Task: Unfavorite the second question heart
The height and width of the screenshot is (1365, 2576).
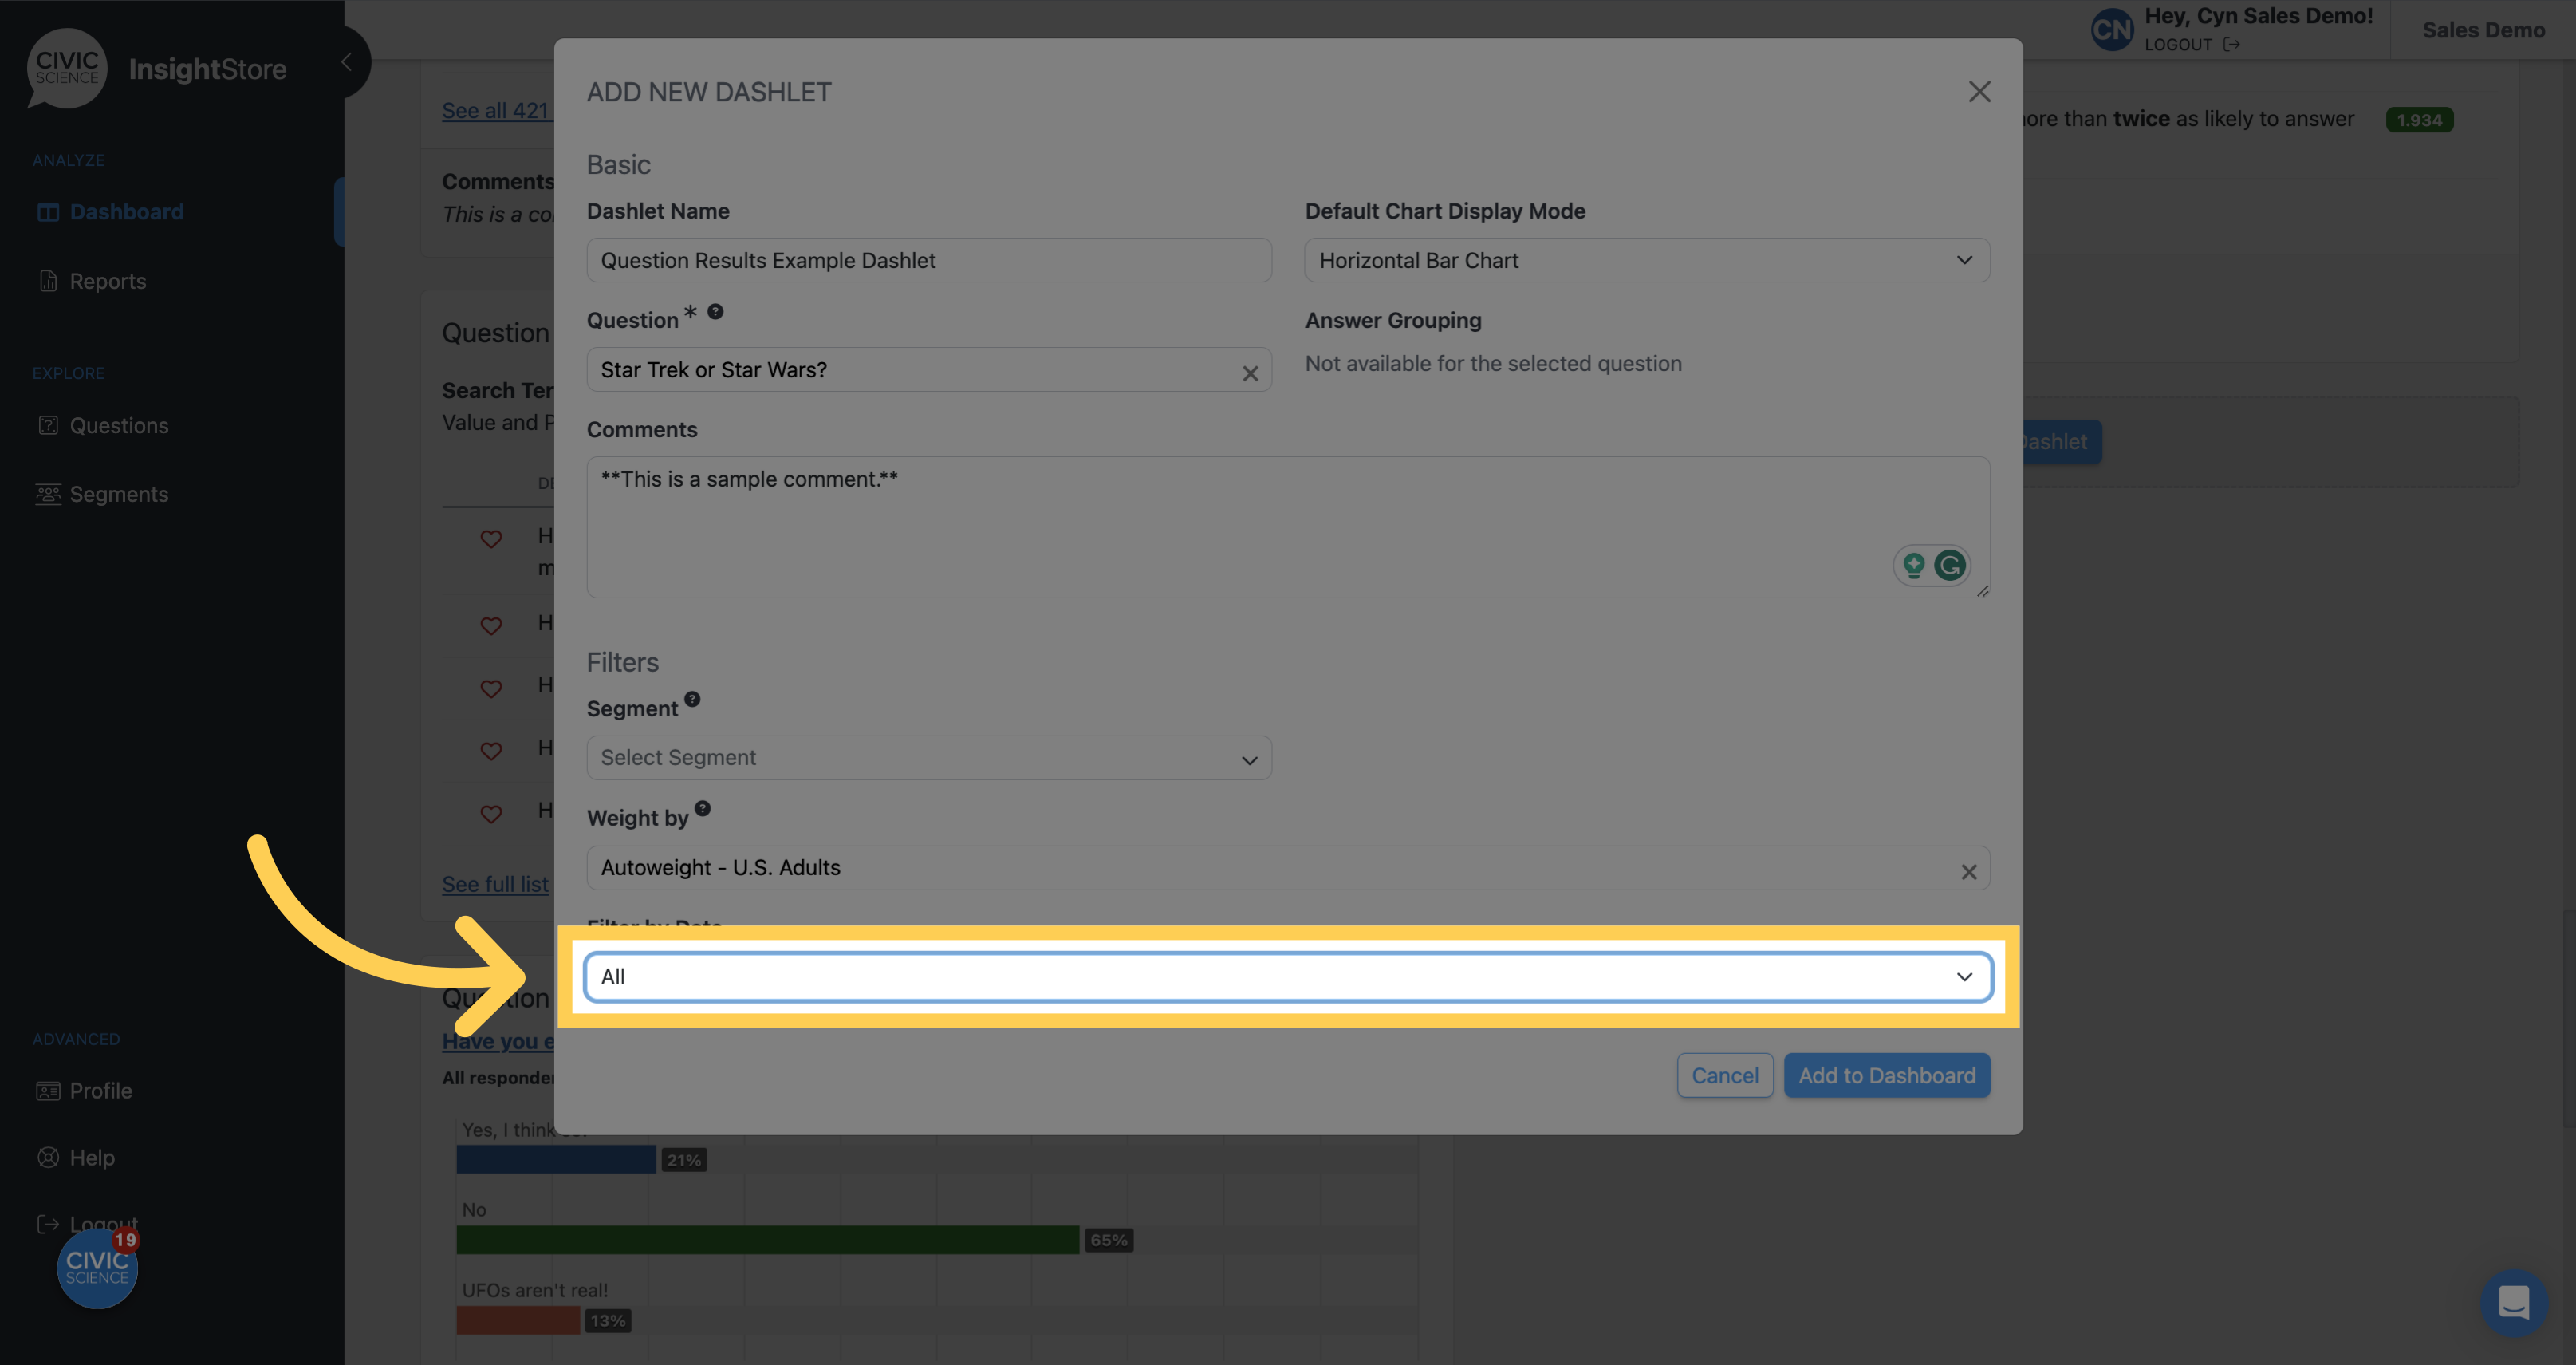Action: [x=491, y=627]
